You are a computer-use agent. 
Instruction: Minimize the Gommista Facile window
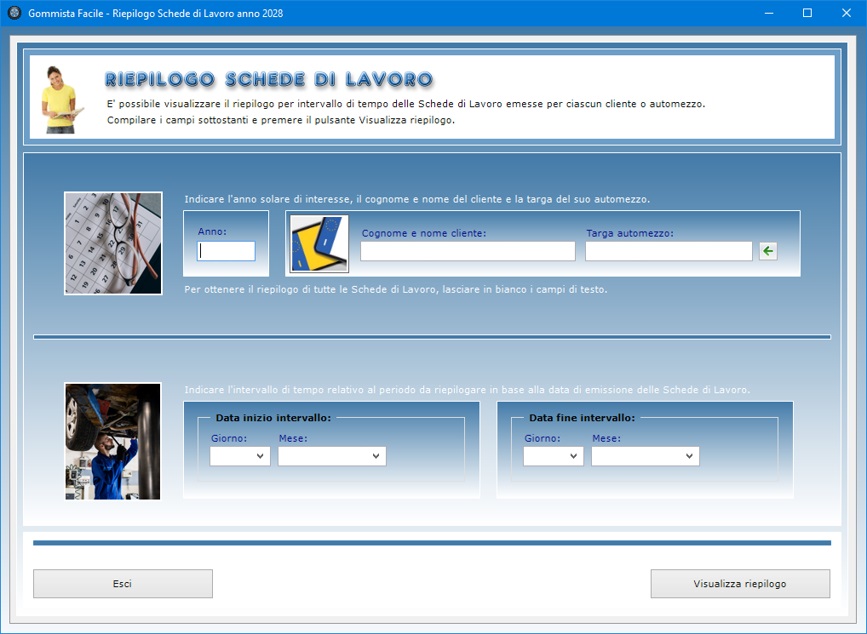(769, 13)
